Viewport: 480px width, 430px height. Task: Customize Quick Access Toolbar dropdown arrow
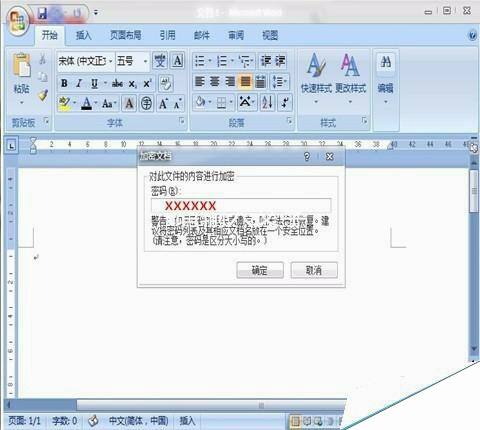[x=96, y=13]
